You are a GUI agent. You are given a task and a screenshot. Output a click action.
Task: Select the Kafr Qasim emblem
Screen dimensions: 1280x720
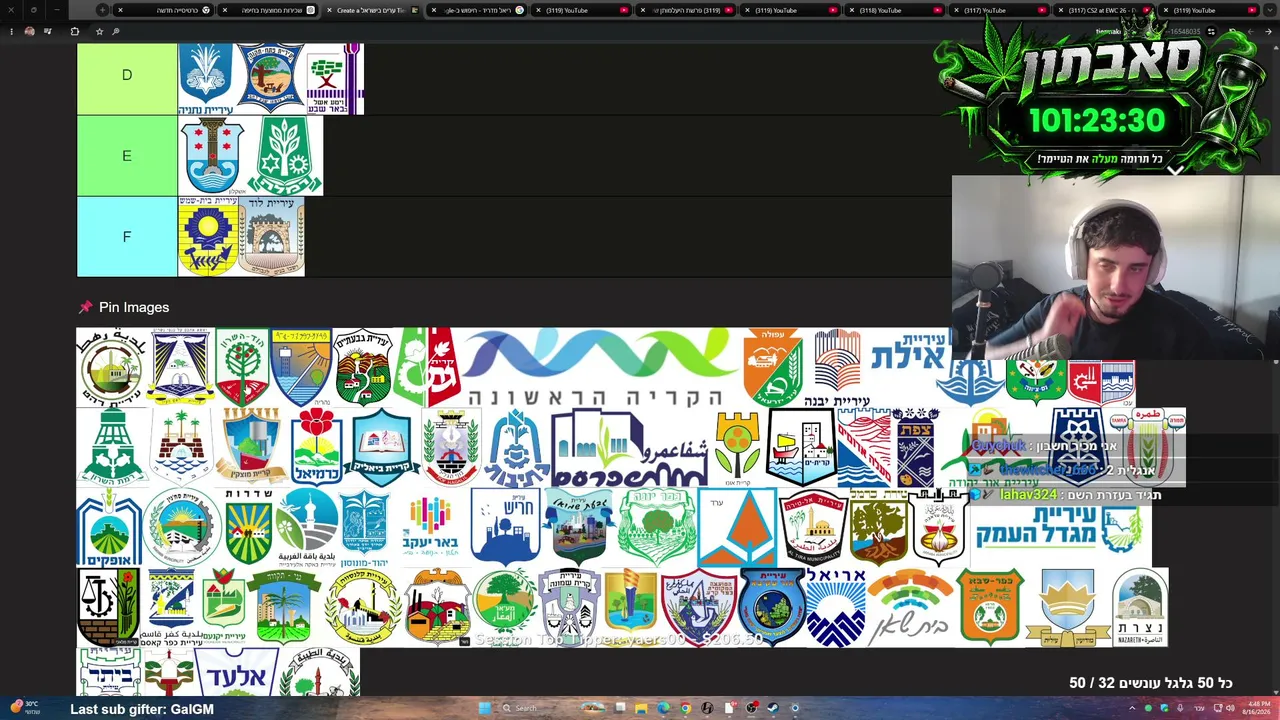(171, 607)
